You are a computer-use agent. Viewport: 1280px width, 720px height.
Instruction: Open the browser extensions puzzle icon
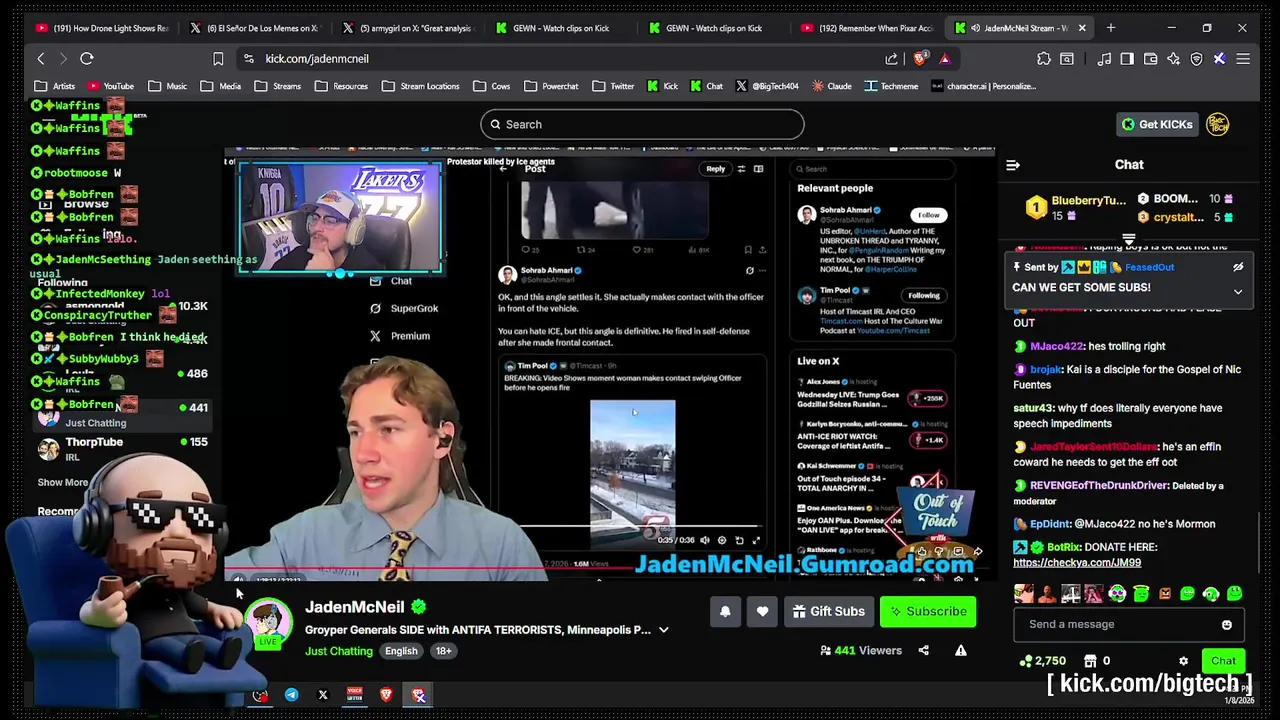(x=1044, y=59)
